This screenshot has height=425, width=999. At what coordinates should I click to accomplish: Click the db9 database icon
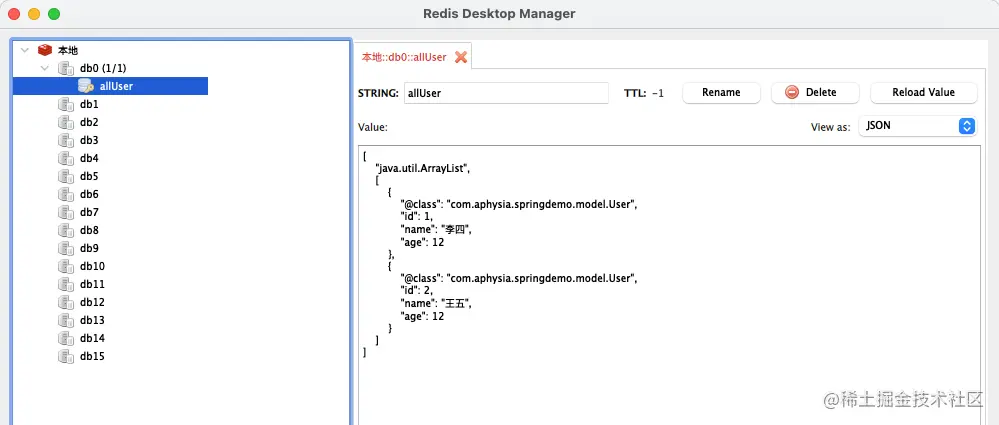click(x=66, y=248)
